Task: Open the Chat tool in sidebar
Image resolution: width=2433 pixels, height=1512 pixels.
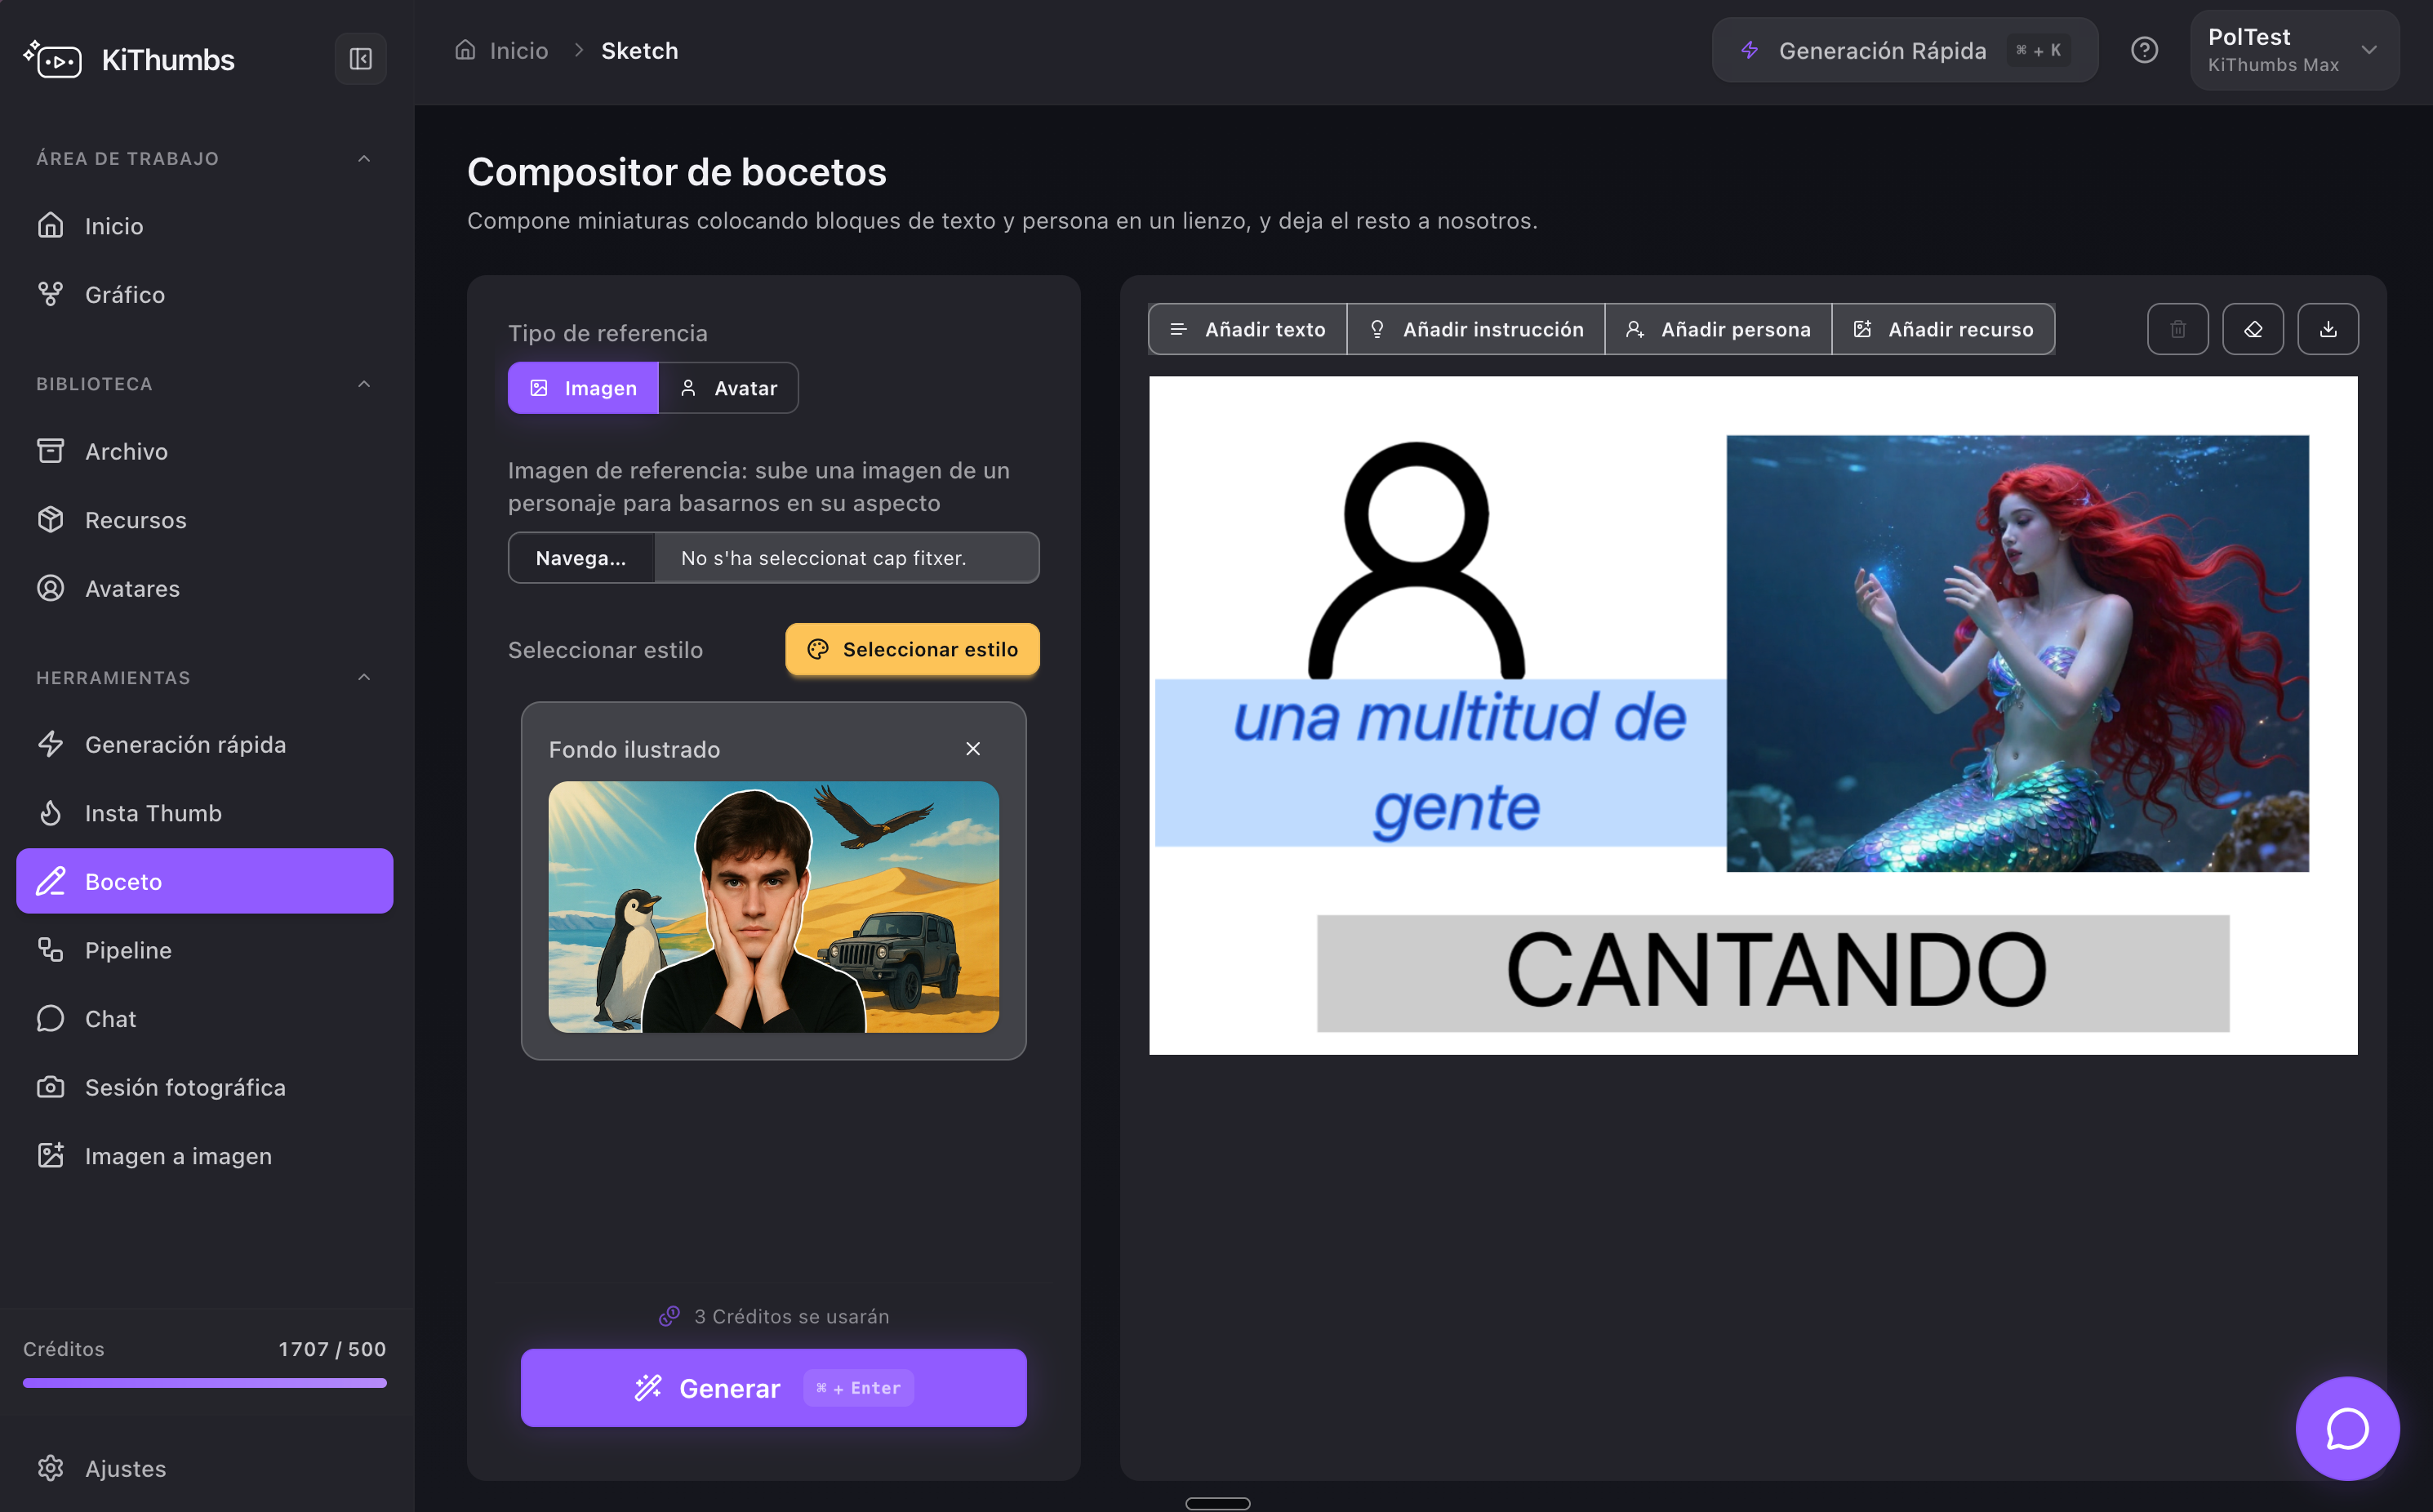Action: click(x=205, y=1018)
